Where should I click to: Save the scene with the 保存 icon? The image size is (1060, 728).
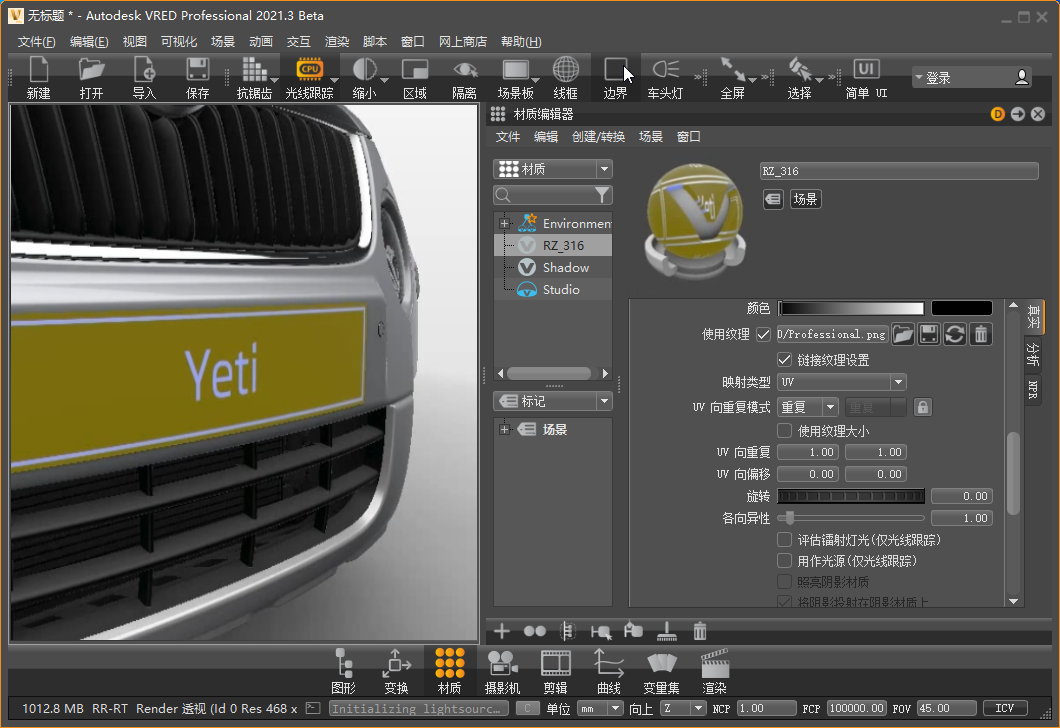coord(197,78)
